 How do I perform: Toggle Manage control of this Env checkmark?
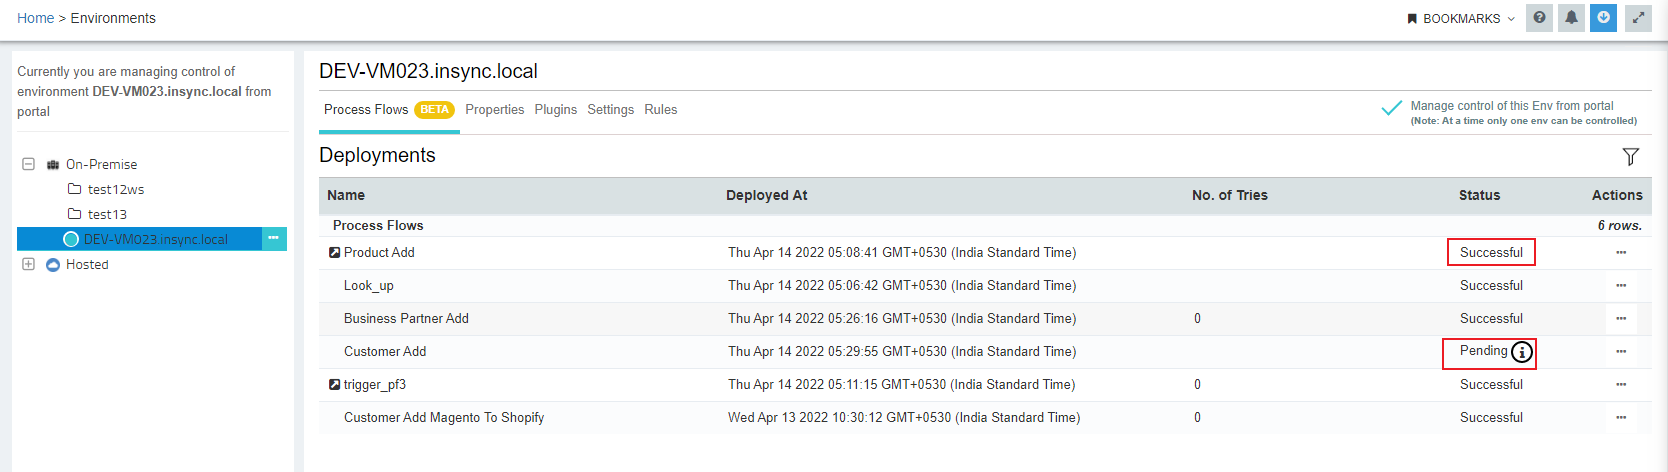(x=1391, y=108)
